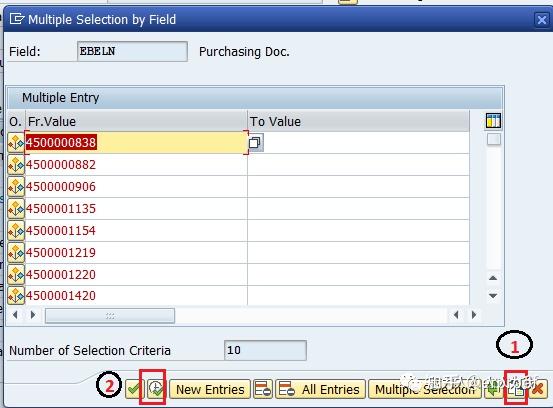The height and width of the screenshot is (408, 553).
Task: Click the green checkmark Copy button
Action: (134, 389)
